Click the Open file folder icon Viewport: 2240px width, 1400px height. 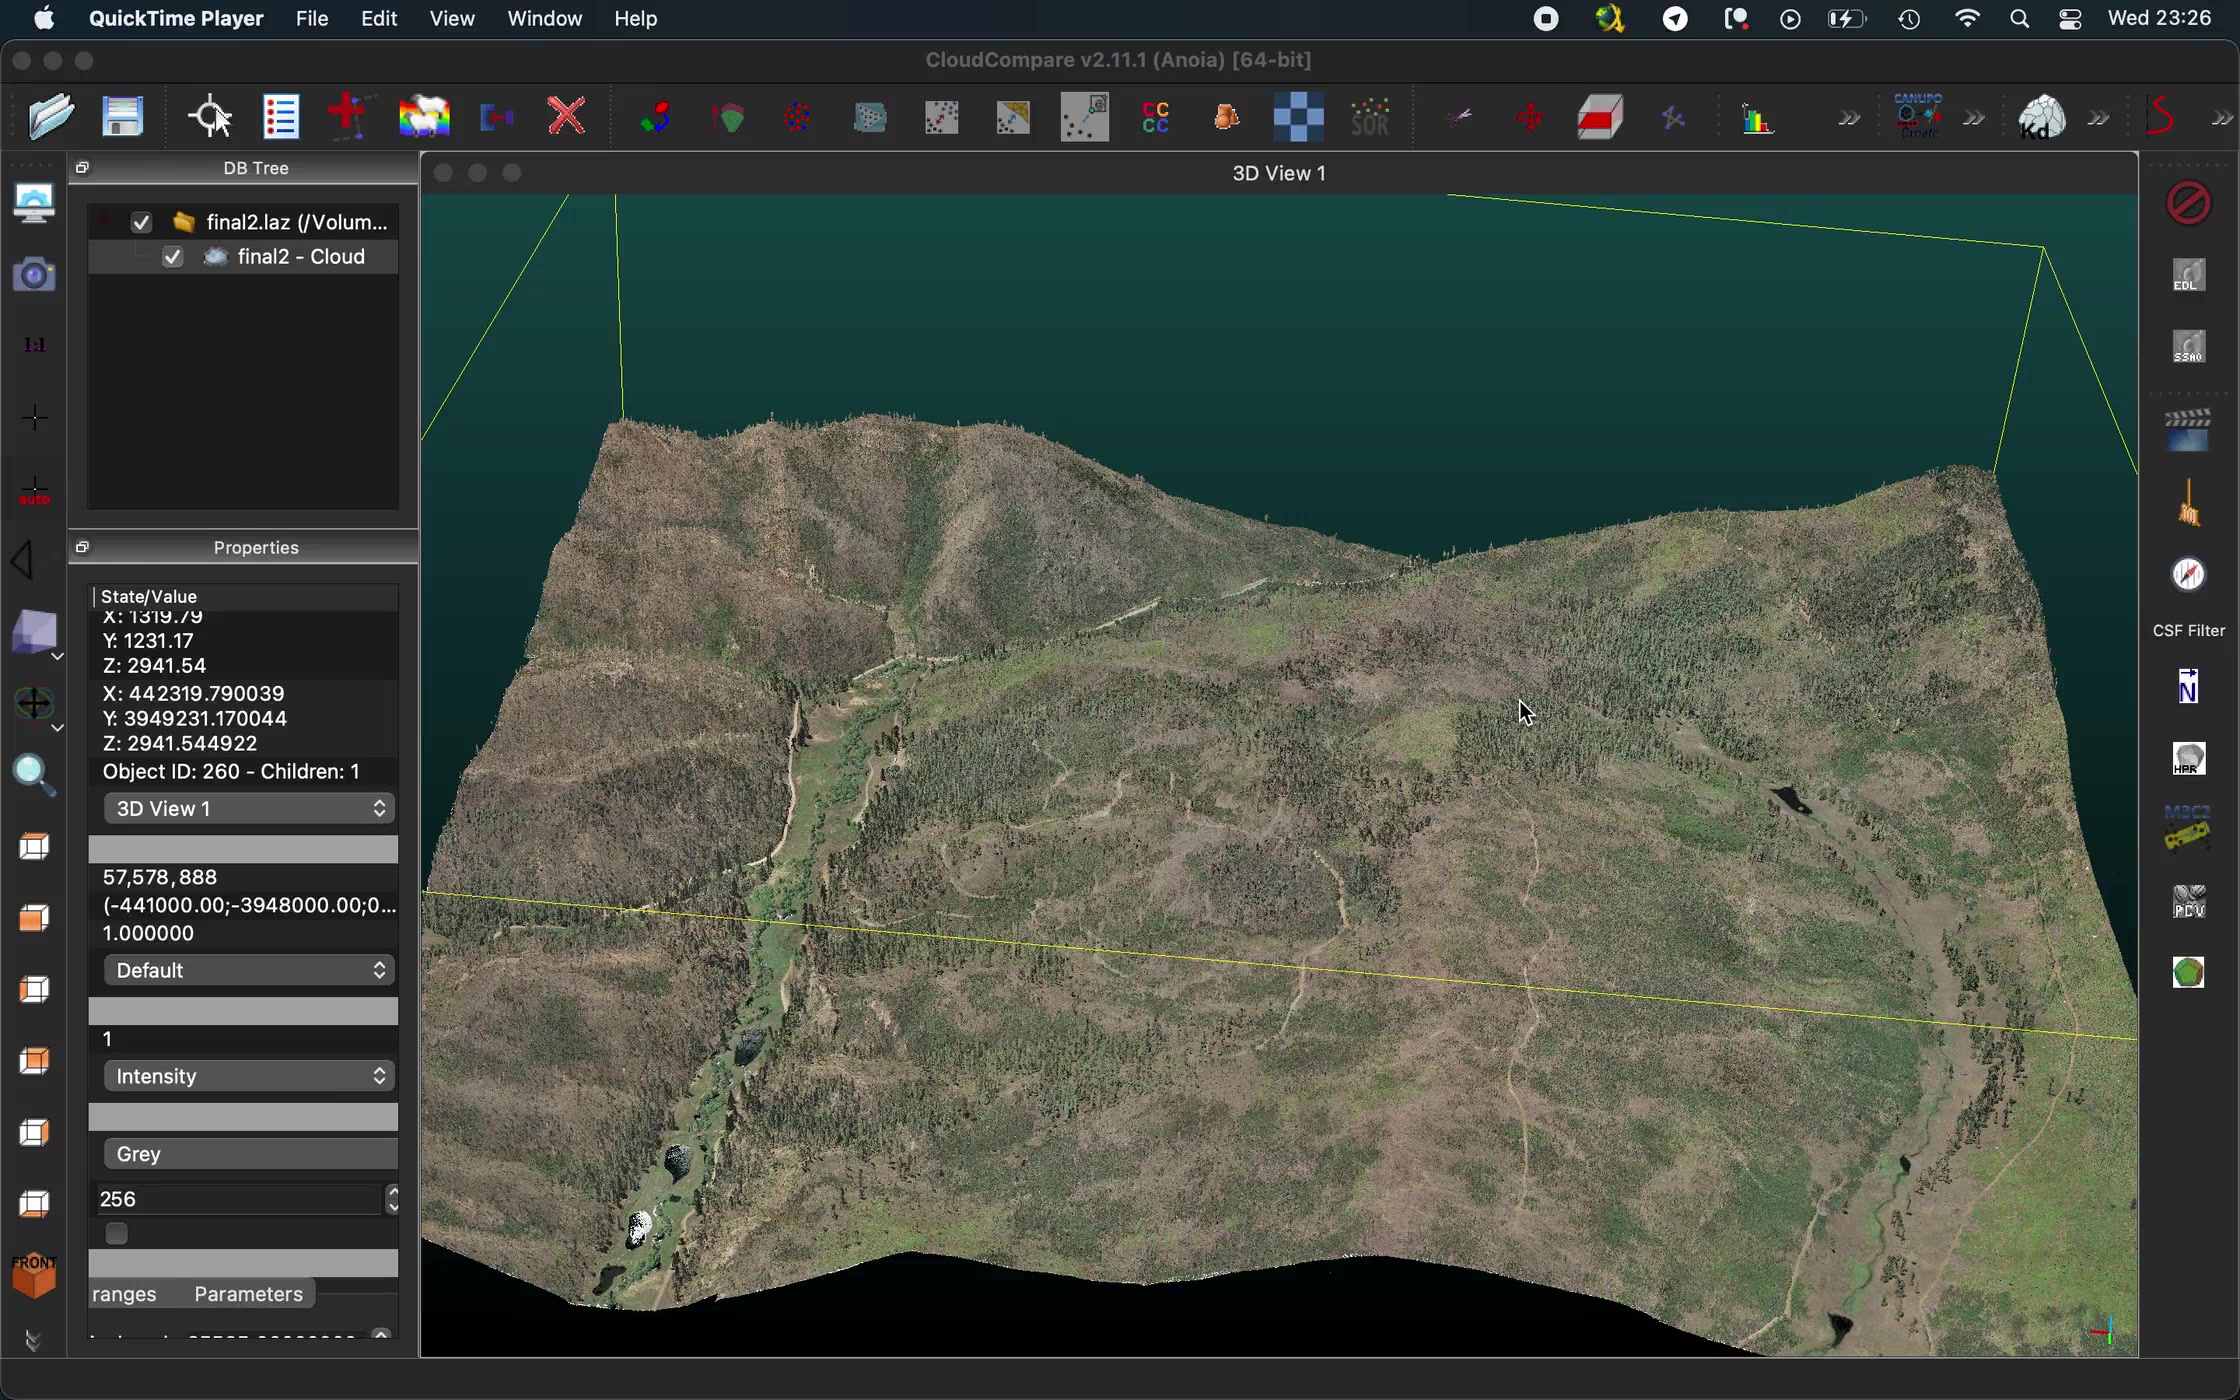(48, 117)
